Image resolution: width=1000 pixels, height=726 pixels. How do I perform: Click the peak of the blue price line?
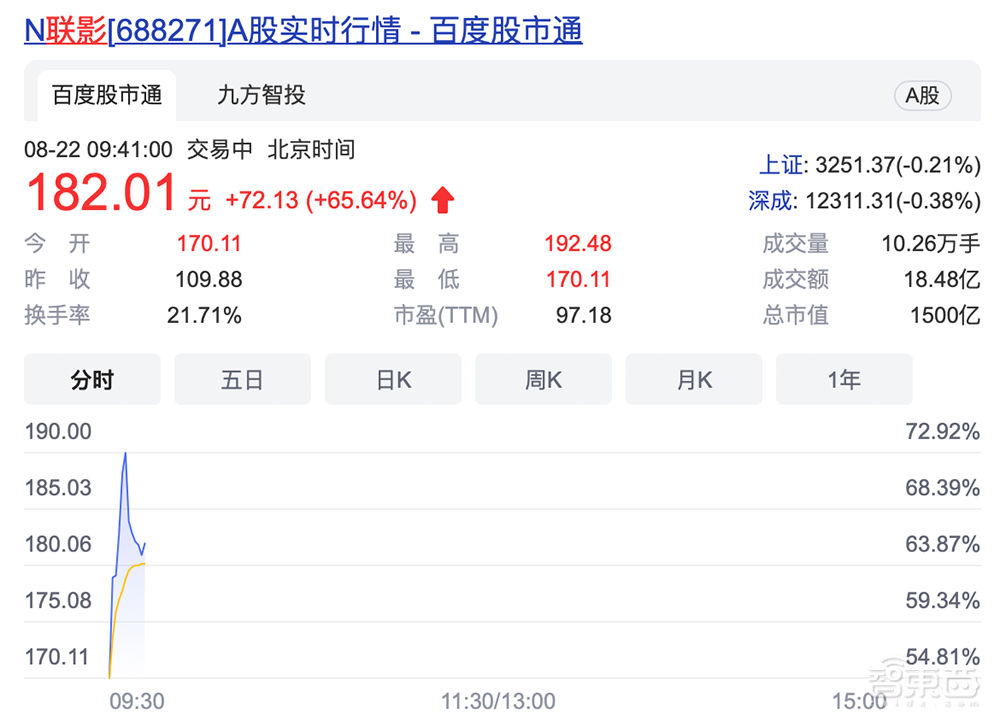[125, 453]
